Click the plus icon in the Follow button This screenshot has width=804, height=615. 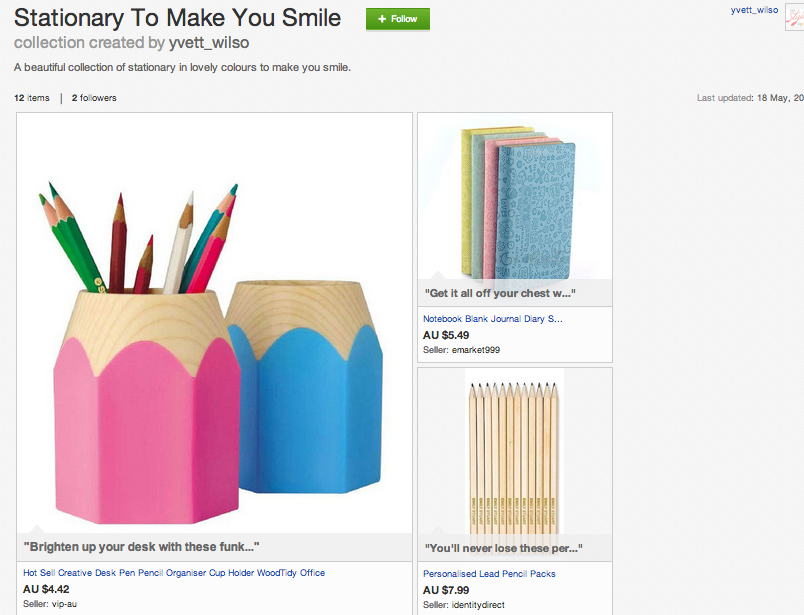coord(381,19)
